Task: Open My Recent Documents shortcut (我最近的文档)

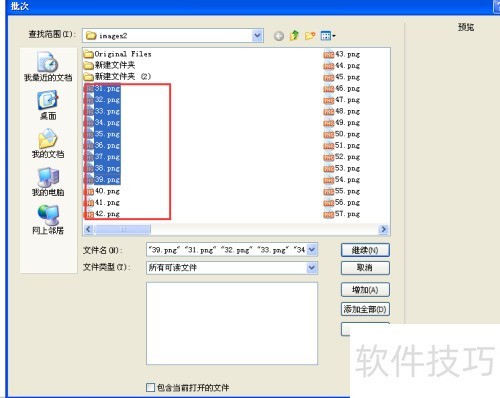Action: (x=48, y=67)
